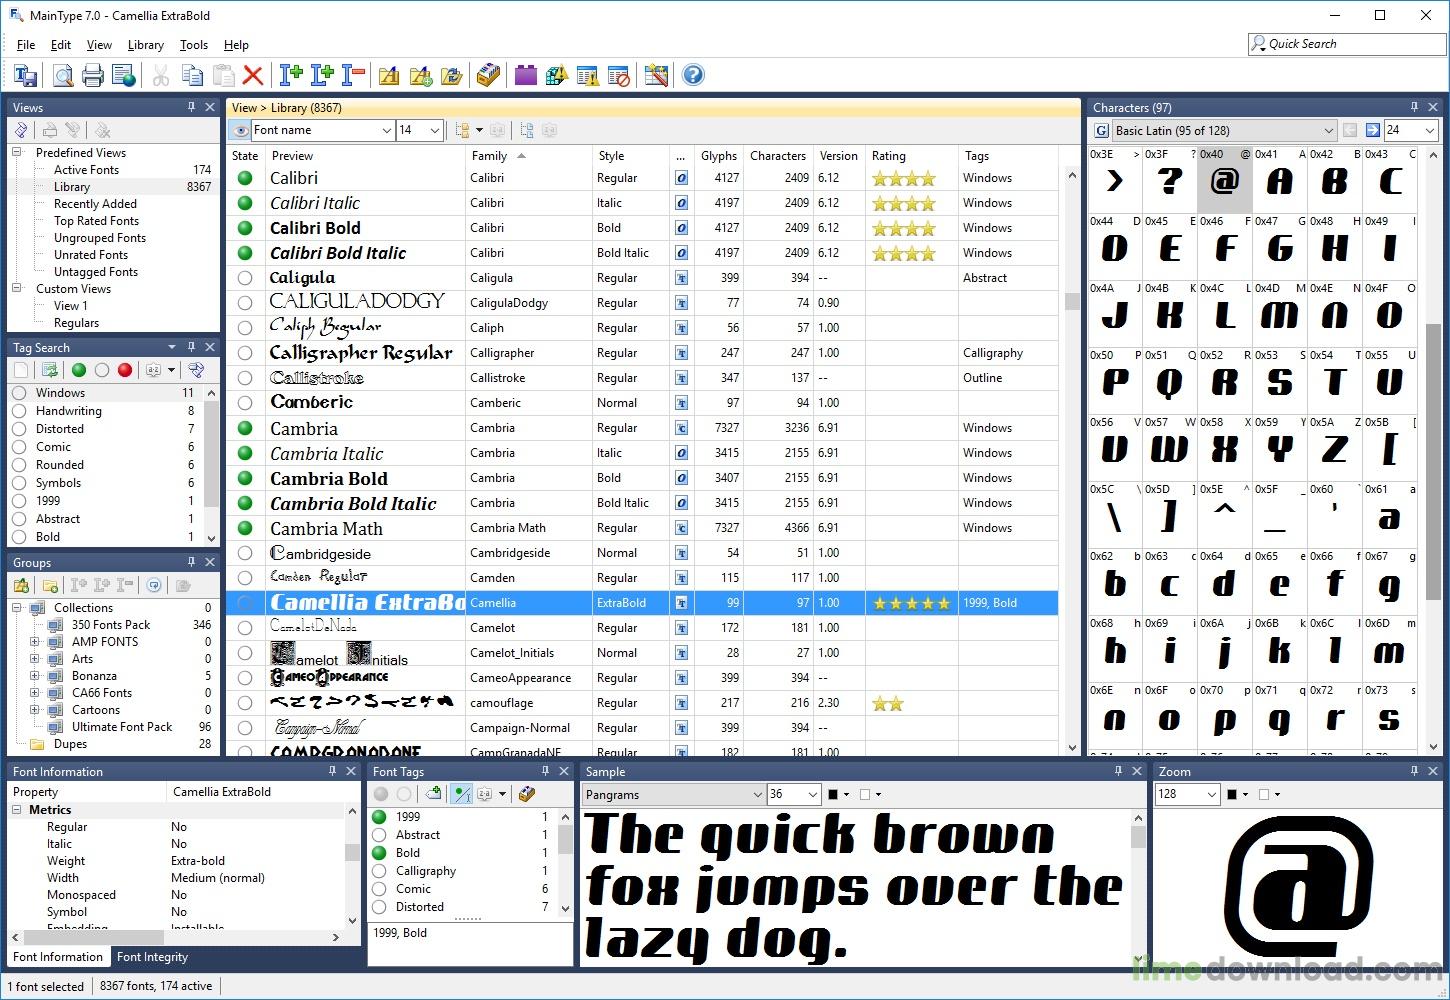Expand the CA66 Fonts group

[x=33, y=692]
